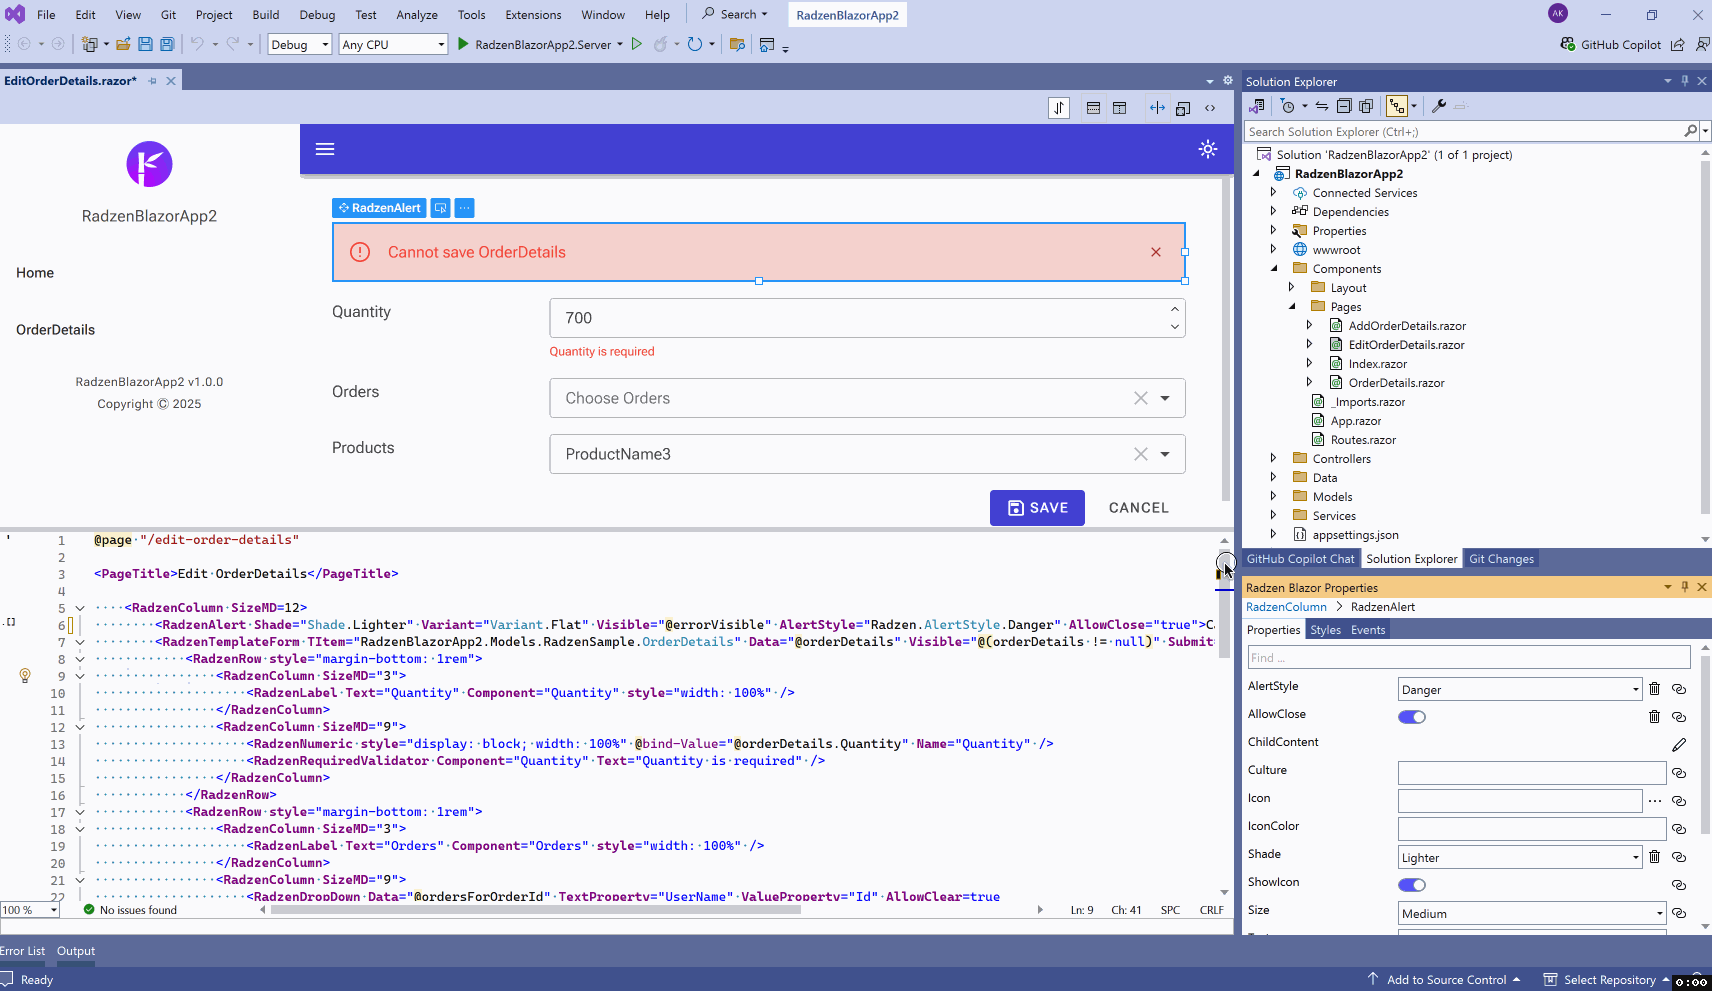This screenshot has height=991, width=1712.
Task: Click the code-only angle brackets icon
Action: pyautogui.click(x=1210, y=108)
